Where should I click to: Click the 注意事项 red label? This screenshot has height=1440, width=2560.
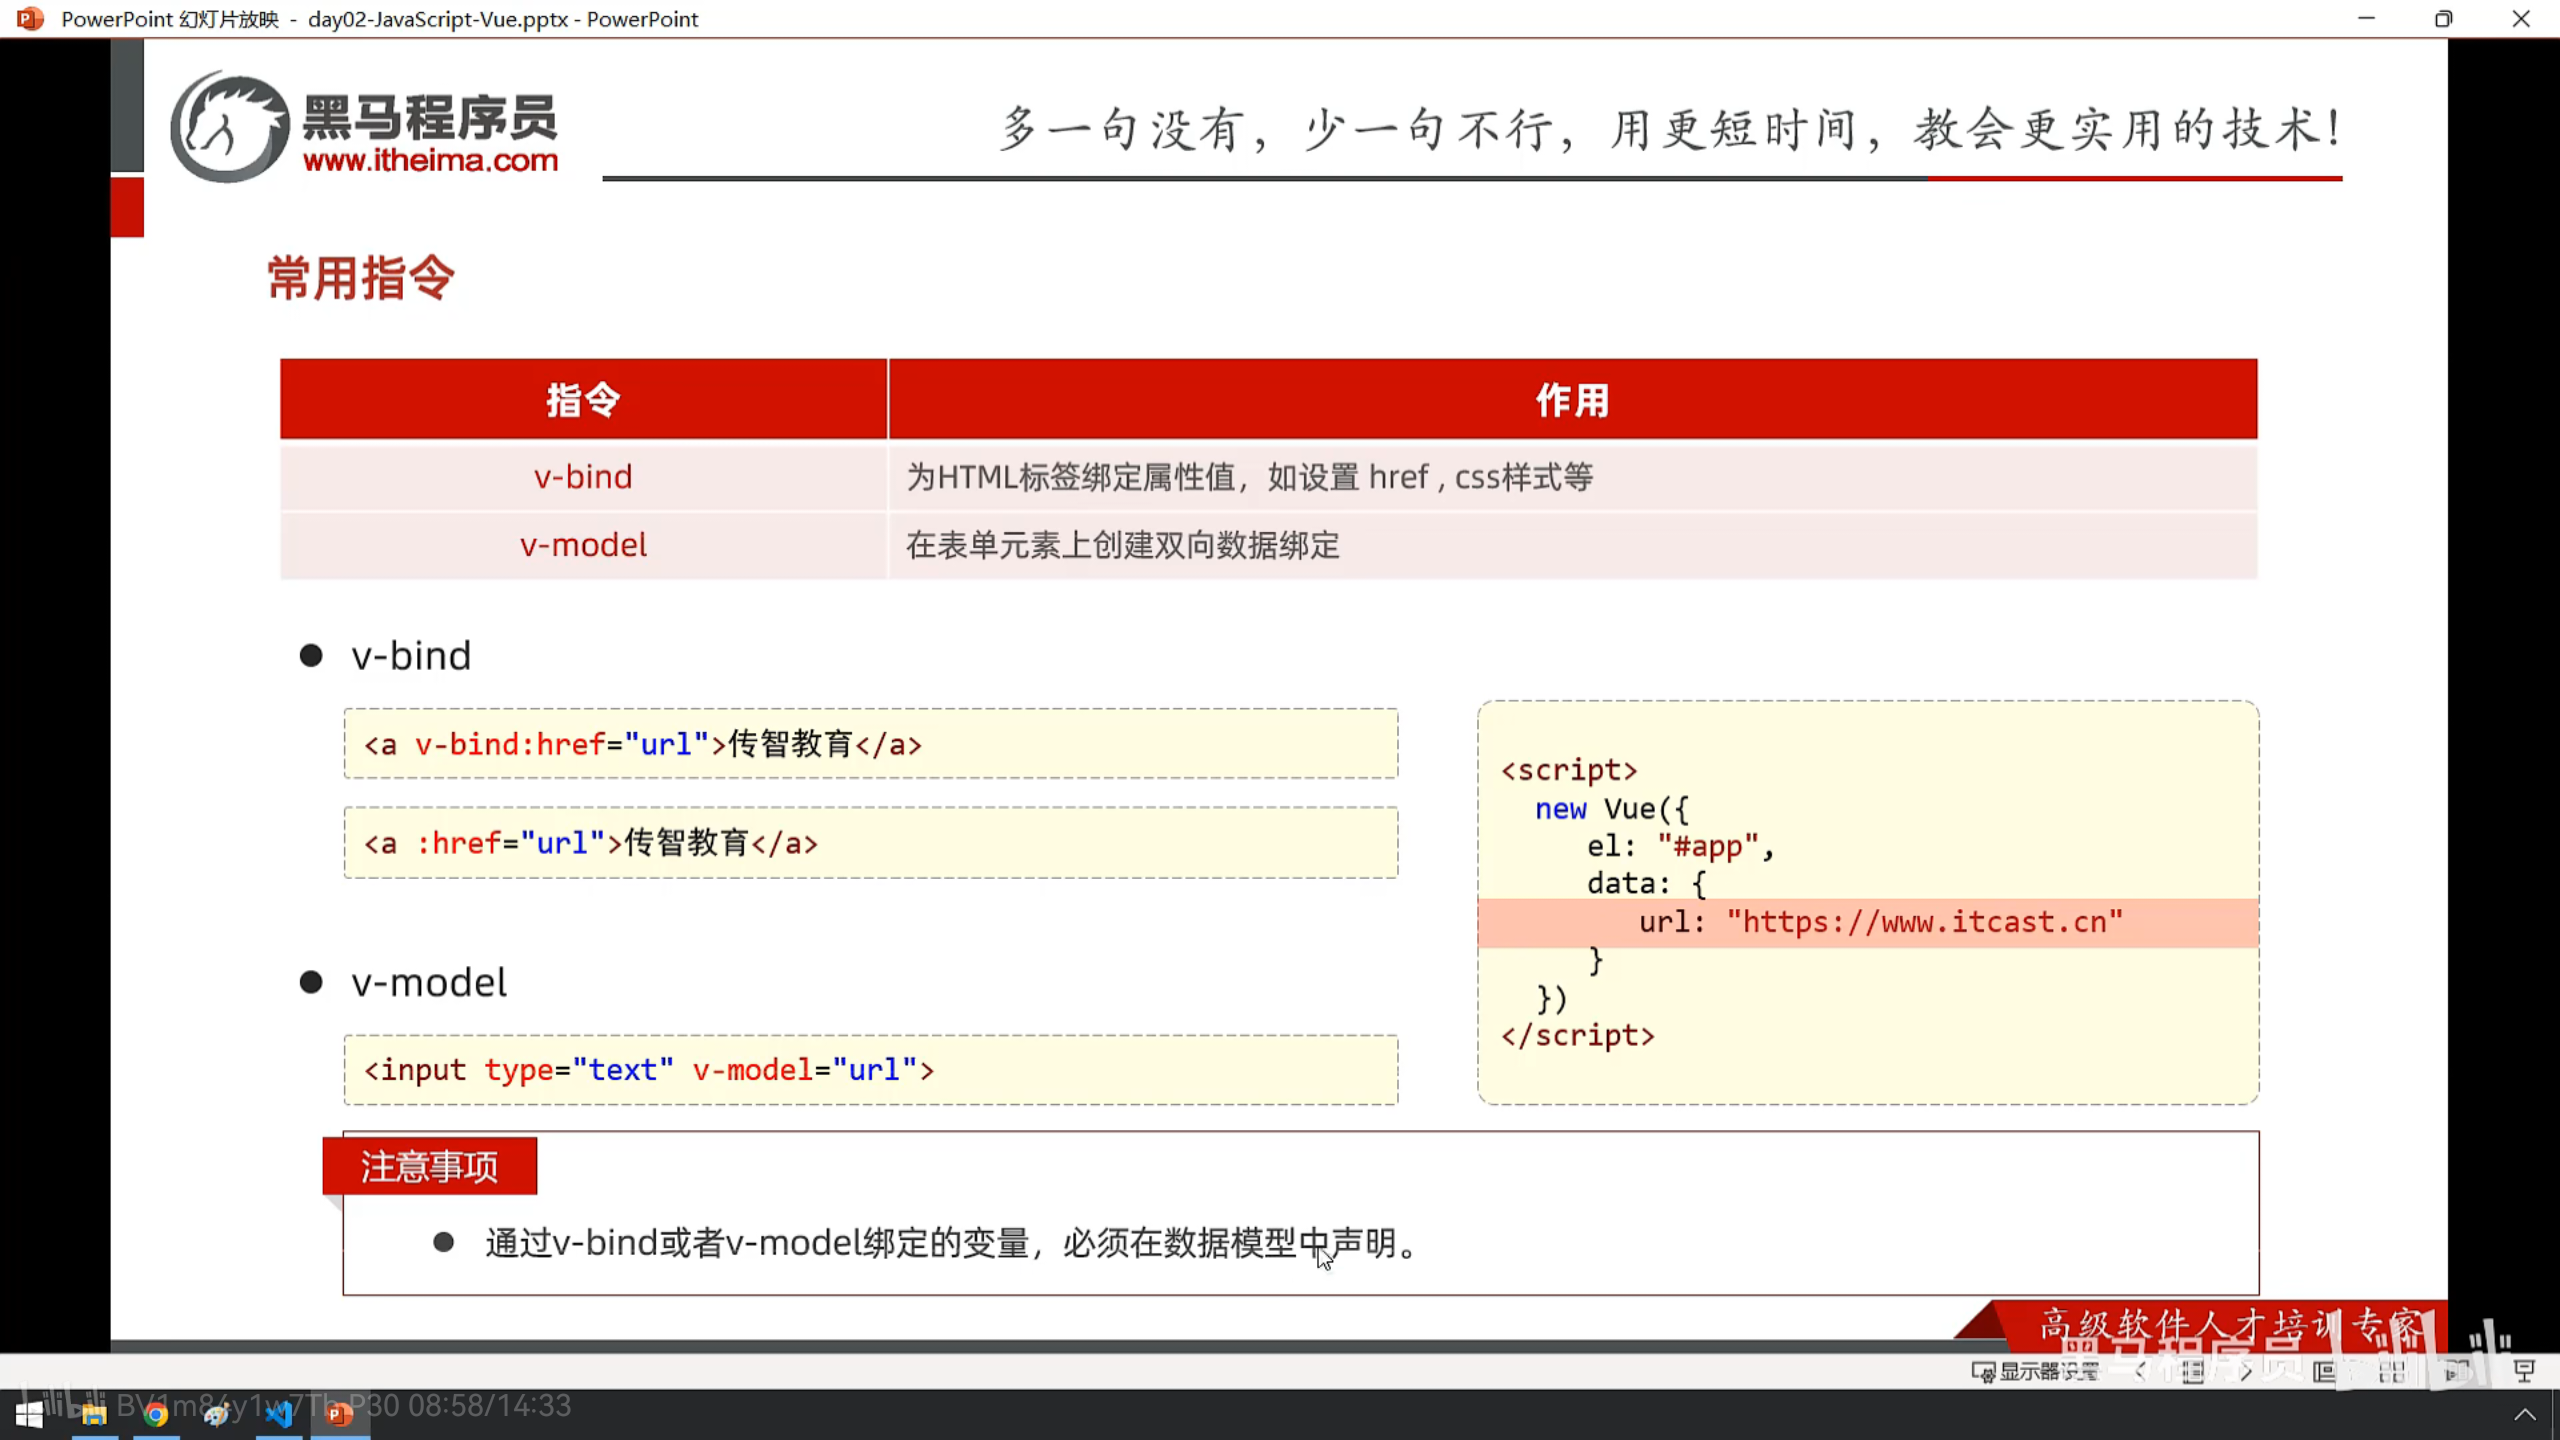(429, 1166)
